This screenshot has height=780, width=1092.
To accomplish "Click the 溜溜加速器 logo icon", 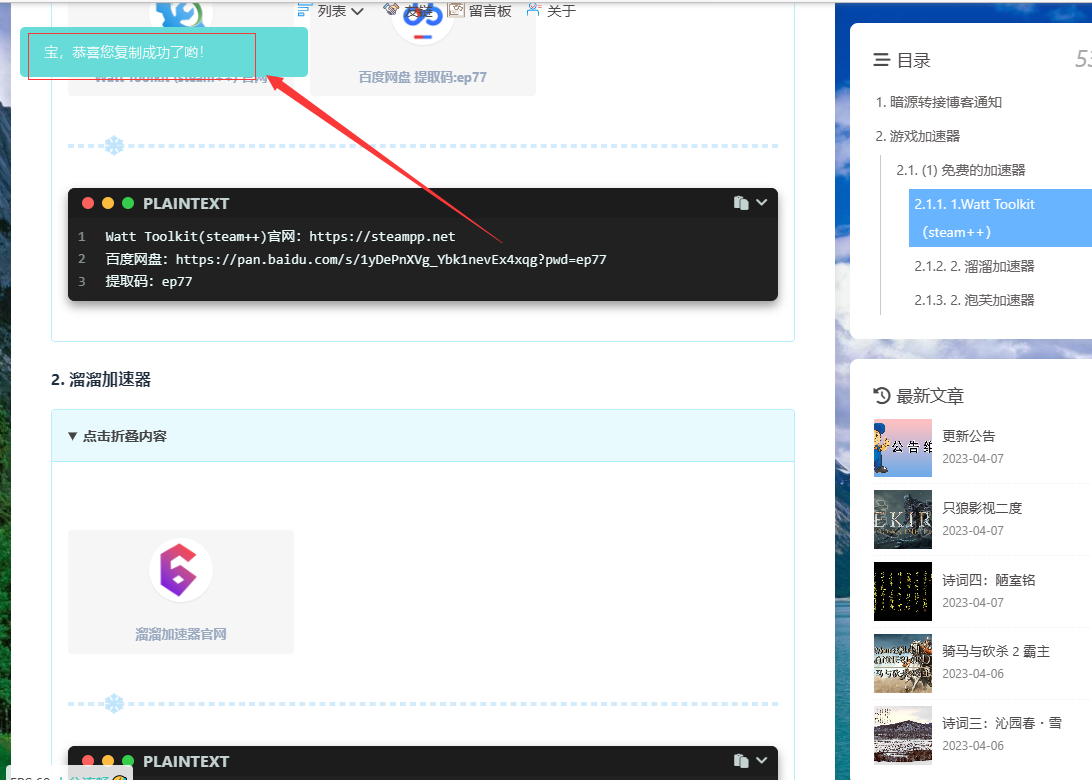I will click(181, 570).
